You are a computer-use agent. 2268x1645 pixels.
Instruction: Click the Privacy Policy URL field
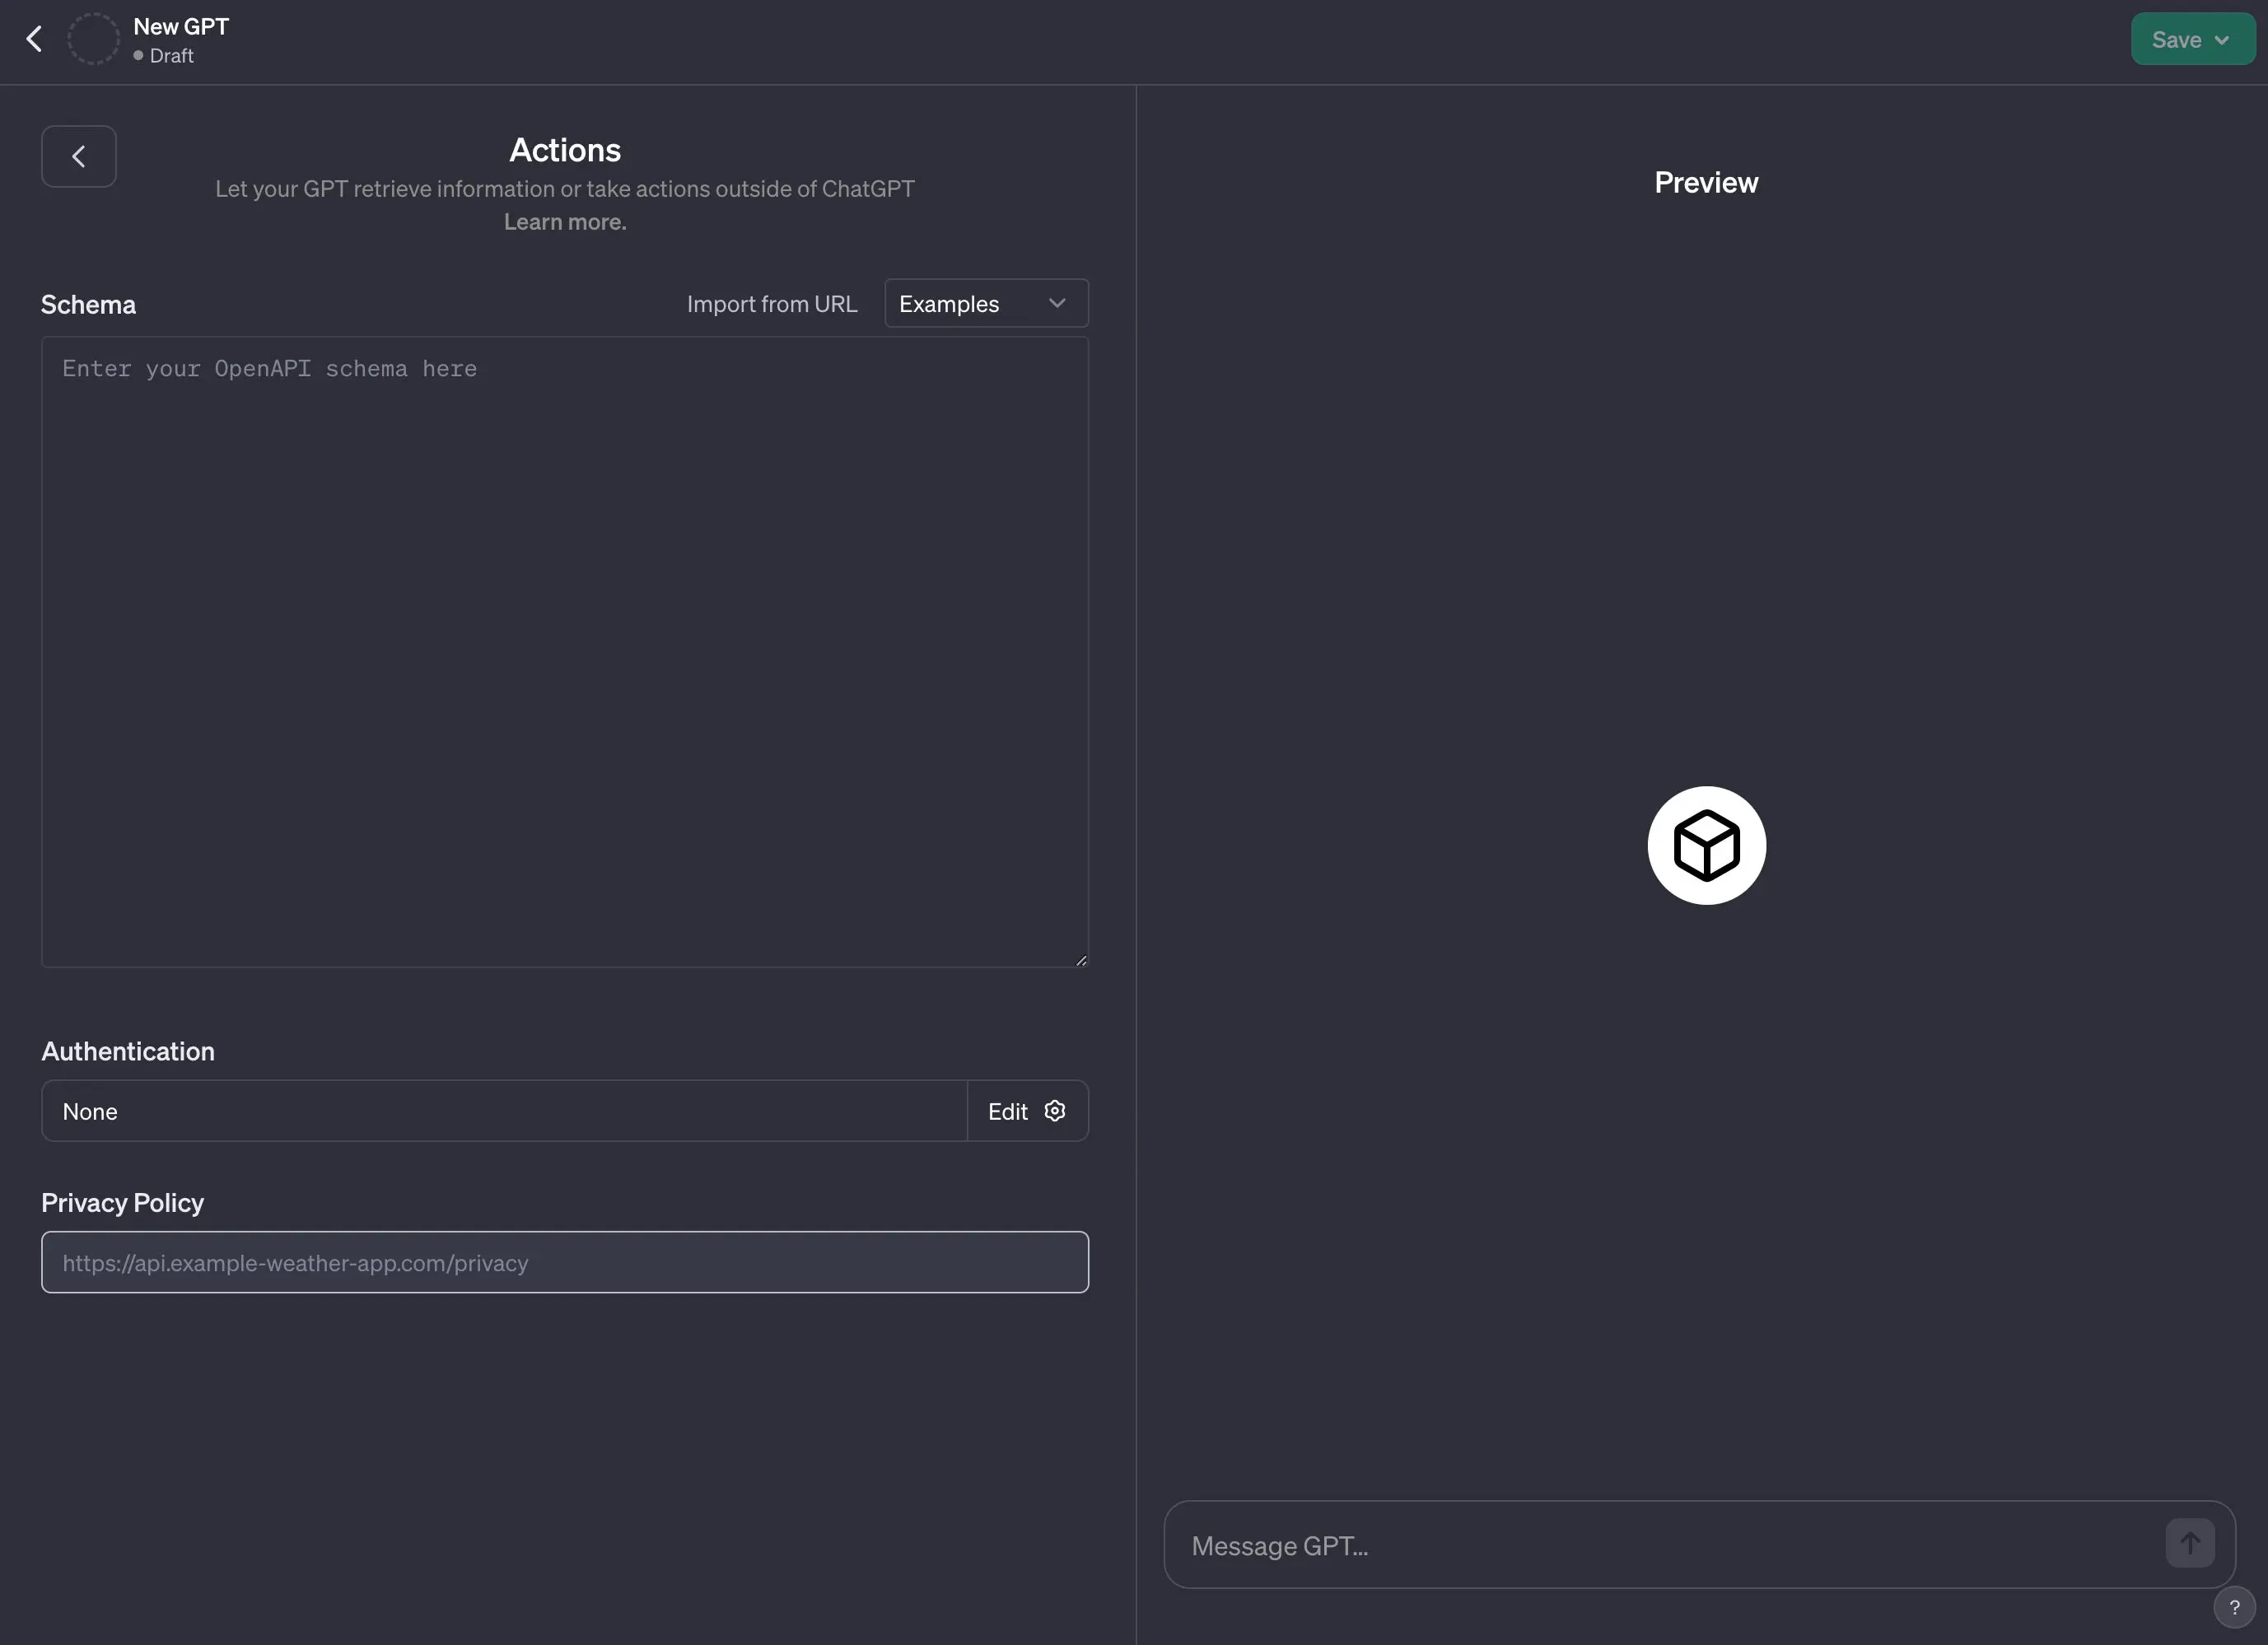point(565,1262)
